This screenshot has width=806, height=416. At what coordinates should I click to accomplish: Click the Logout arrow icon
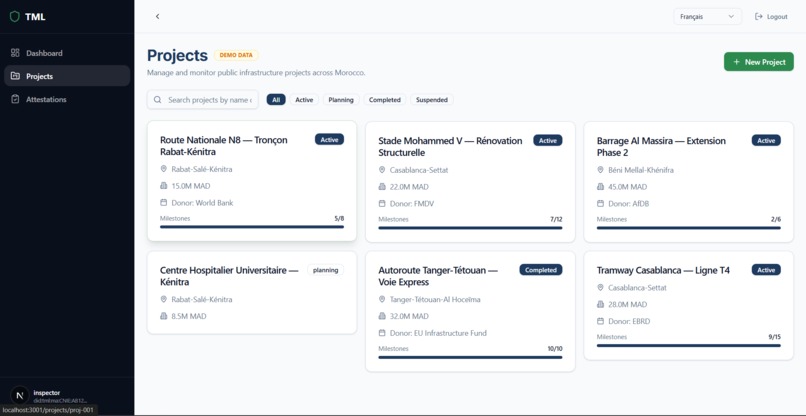pos(758,16)
